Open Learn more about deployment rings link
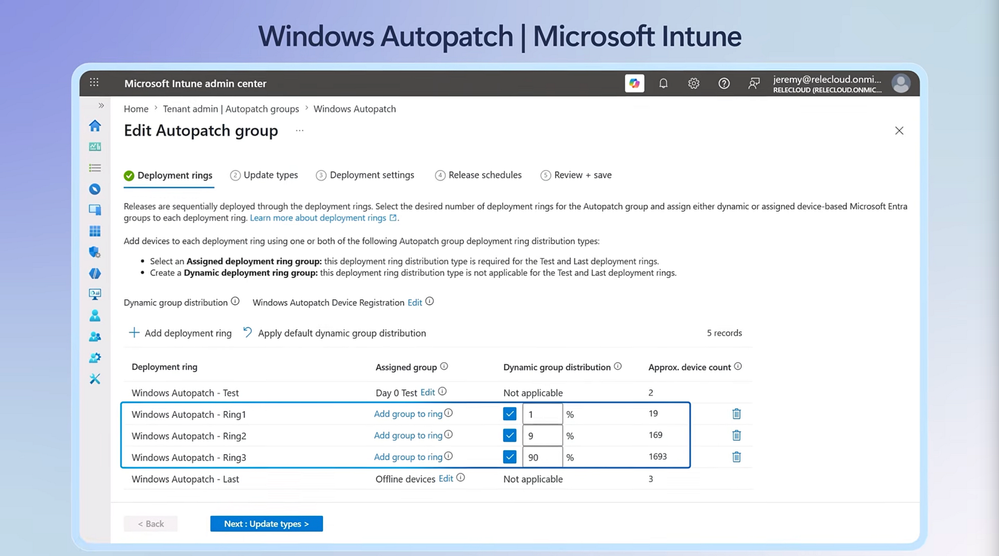999x556 pixels. pos(324,218)
